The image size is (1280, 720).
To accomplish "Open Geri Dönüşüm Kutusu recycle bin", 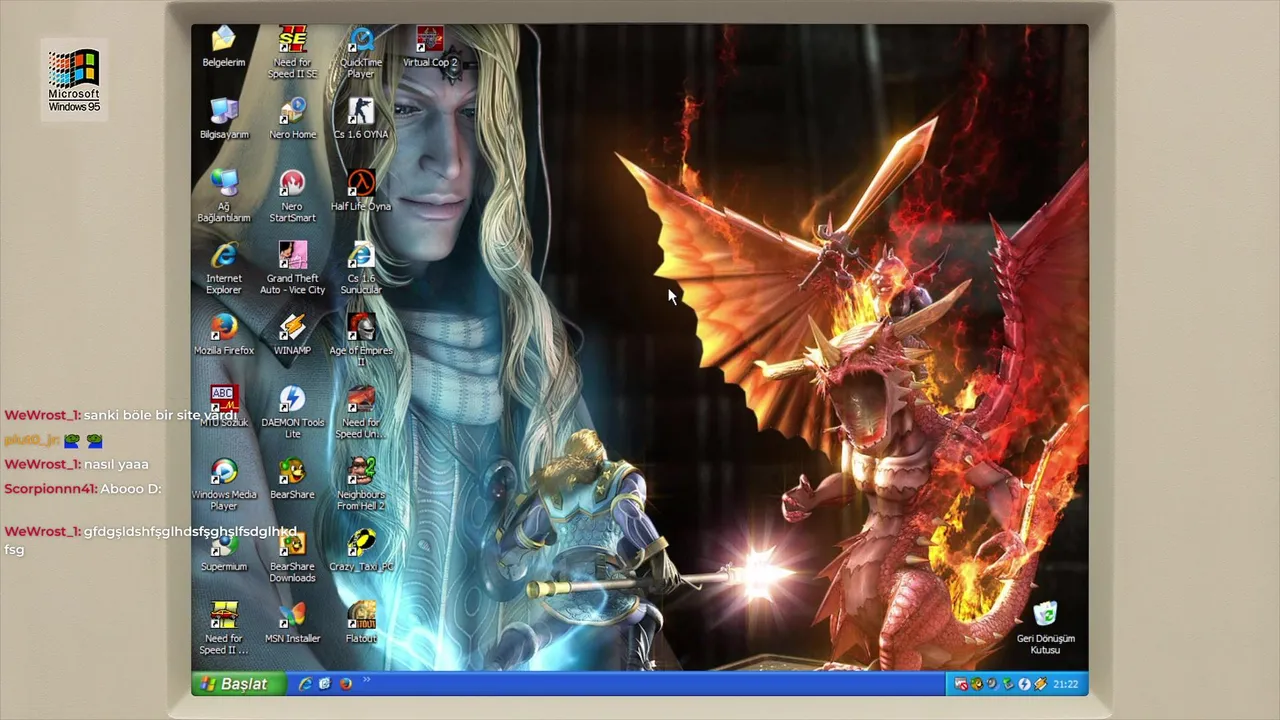I will click(1045, 628).
